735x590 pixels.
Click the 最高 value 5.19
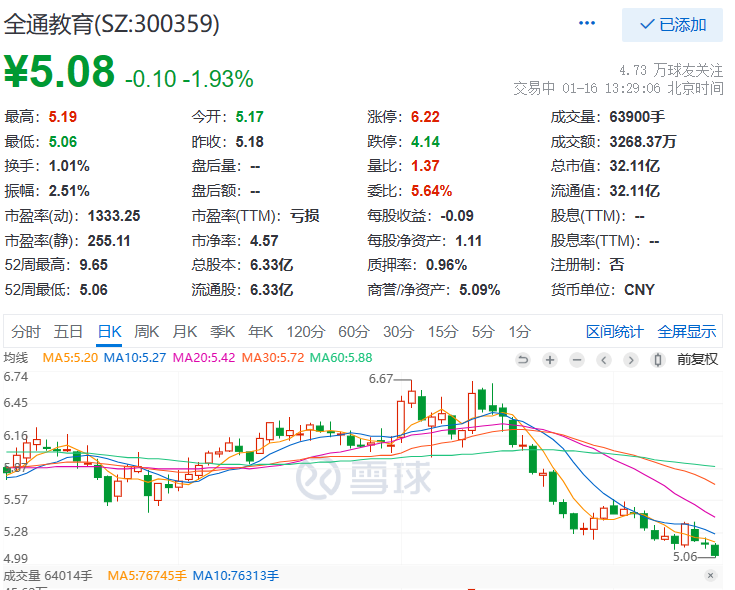click(x=63, y=117)
